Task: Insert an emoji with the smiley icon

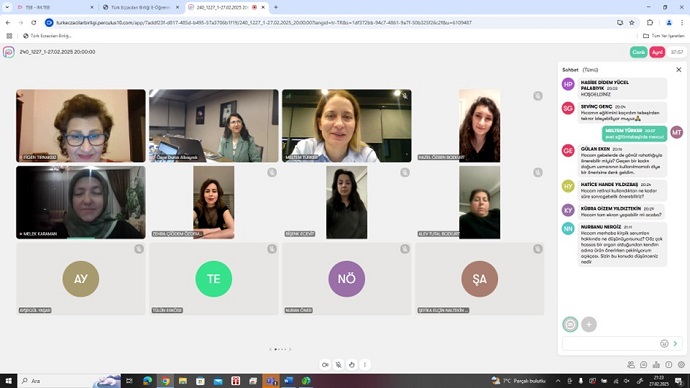Action: point(664,344)
